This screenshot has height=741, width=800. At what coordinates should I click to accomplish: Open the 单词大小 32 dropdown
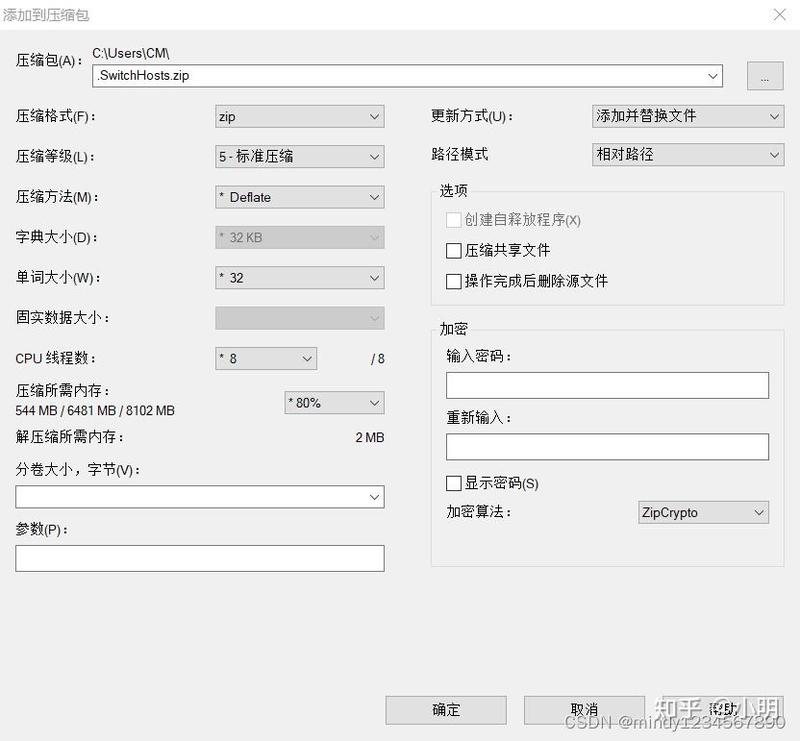tap(299, 278)
